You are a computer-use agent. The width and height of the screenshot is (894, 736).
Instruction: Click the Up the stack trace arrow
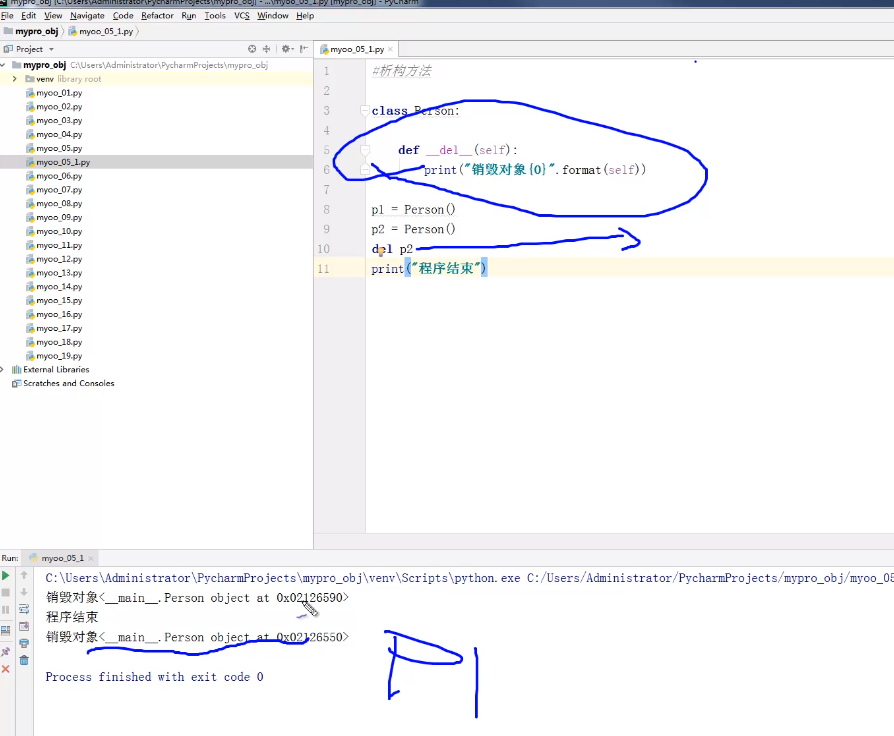24,575
